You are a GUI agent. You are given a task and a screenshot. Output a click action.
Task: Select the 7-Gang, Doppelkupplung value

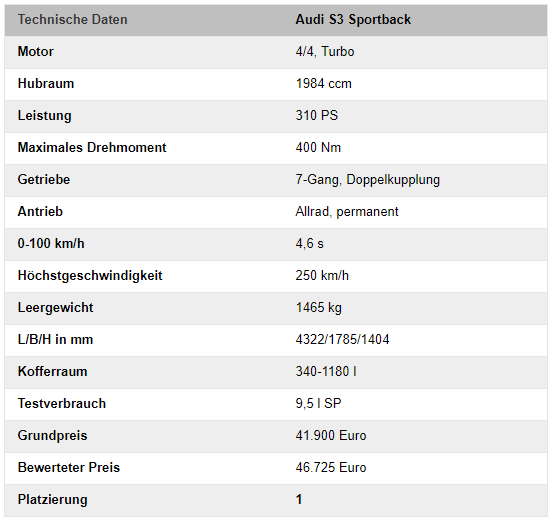click(x=367, y=180)
